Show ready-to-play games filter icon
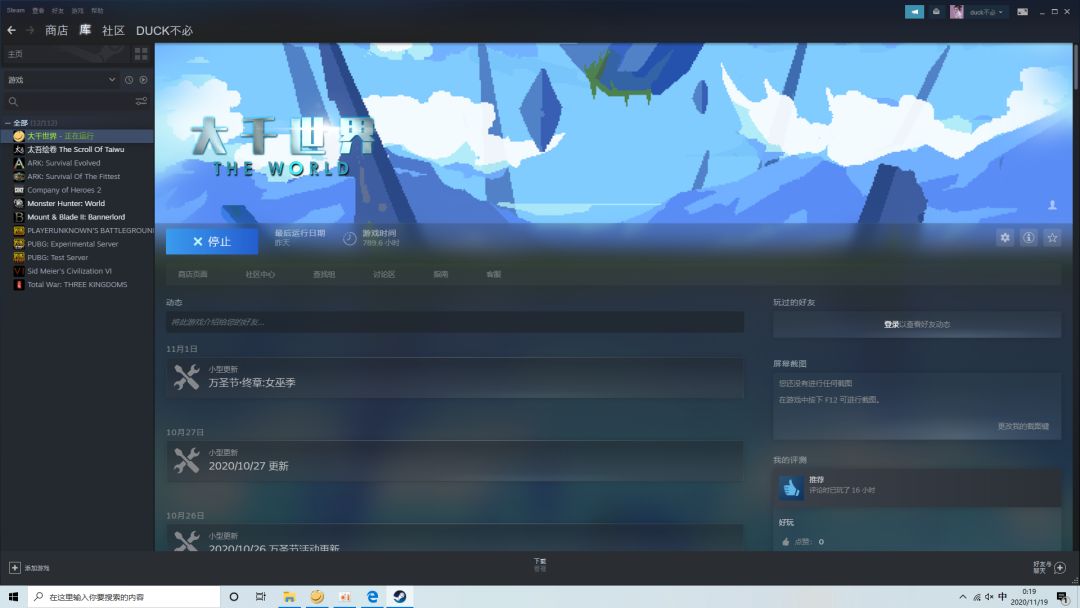The height and width of the screenshot is (608, 1080). [143, 80]
